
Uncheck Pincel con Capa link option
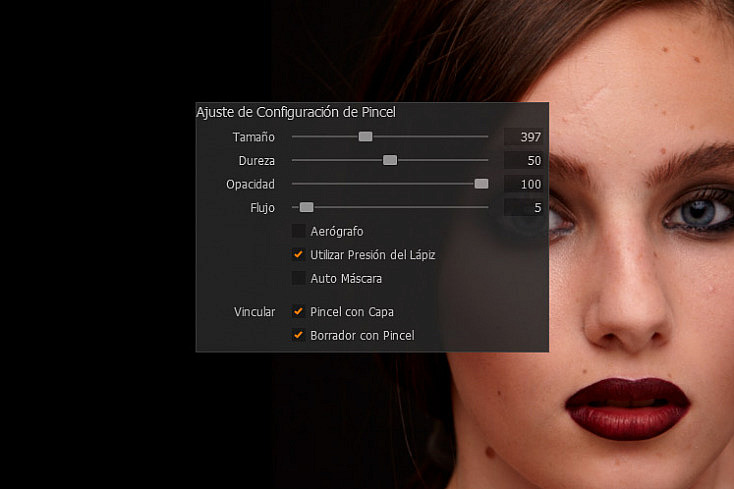click(x=298, y=311)
